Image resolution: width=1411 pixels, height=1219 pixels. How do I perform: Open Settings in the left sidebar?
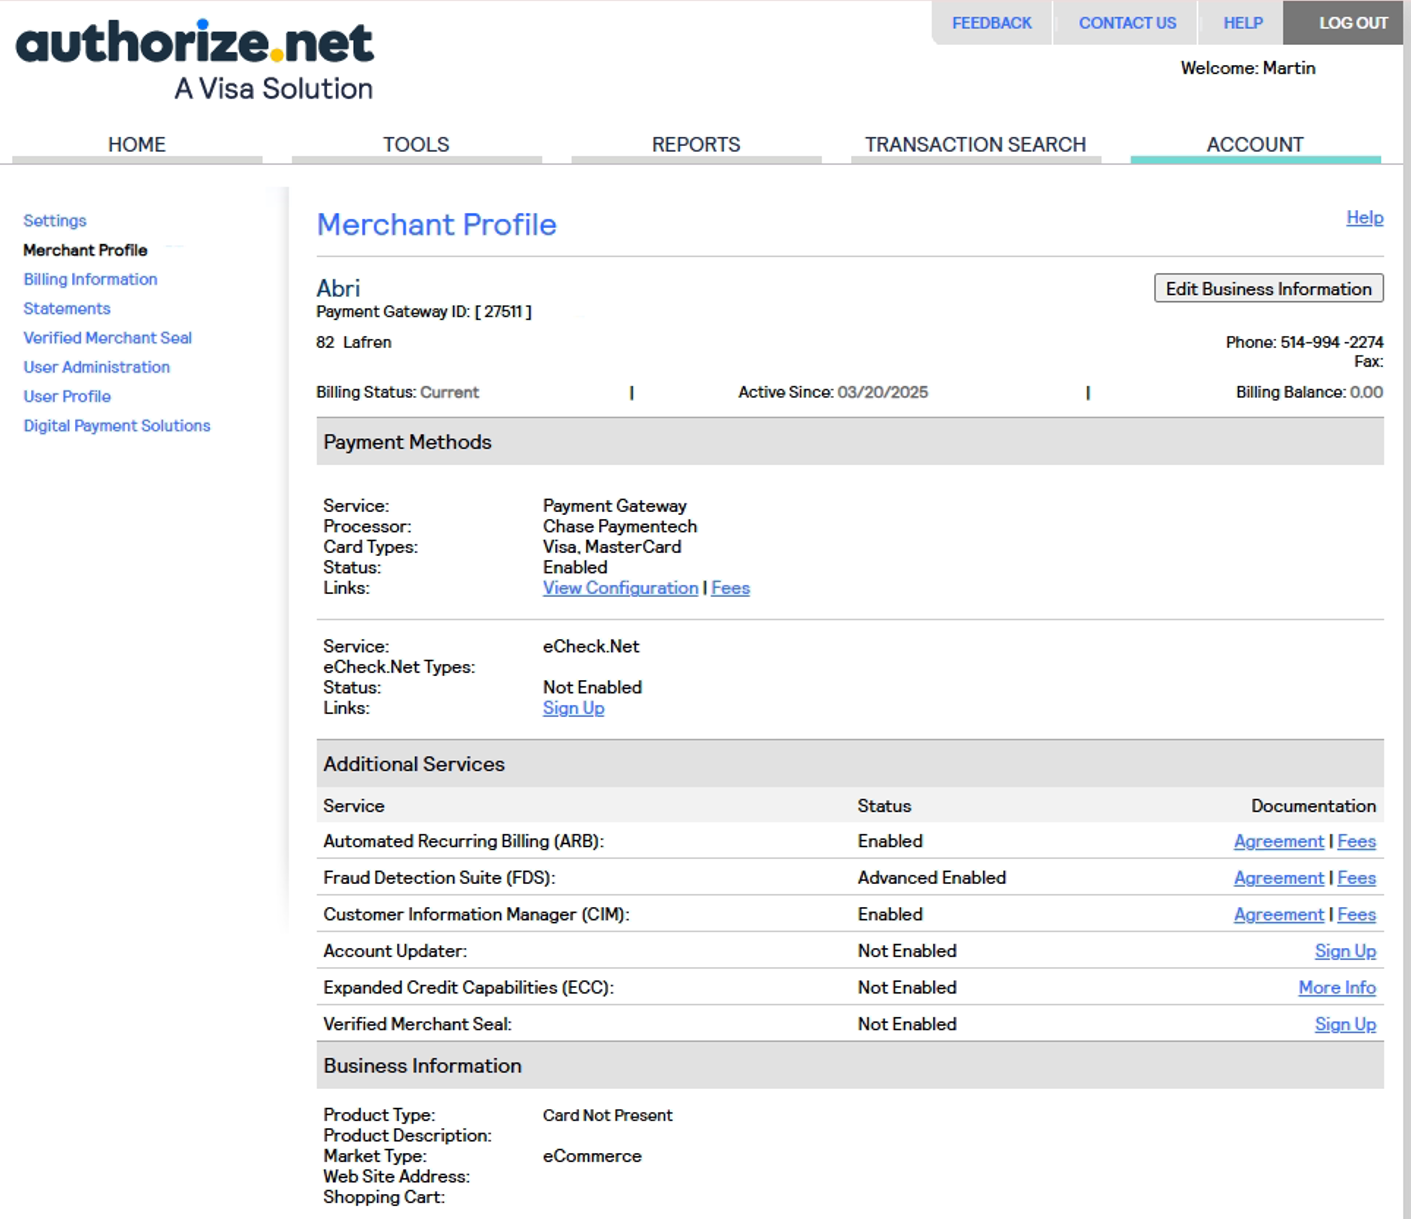tap(55, 221)
